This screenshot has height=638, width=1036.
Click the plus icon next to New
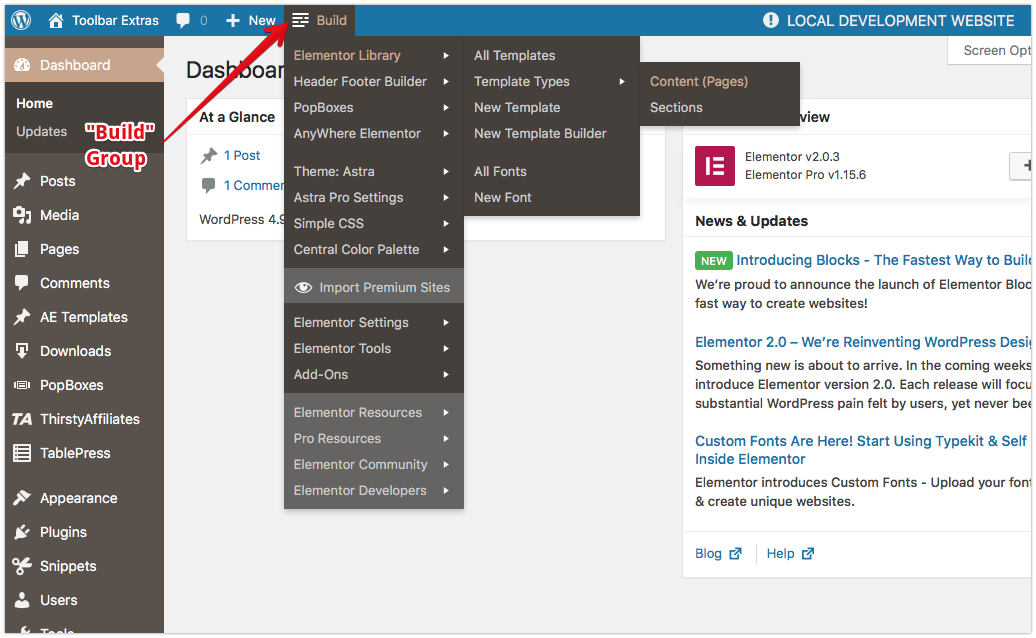pyautogui.click(x=233, y=20)
